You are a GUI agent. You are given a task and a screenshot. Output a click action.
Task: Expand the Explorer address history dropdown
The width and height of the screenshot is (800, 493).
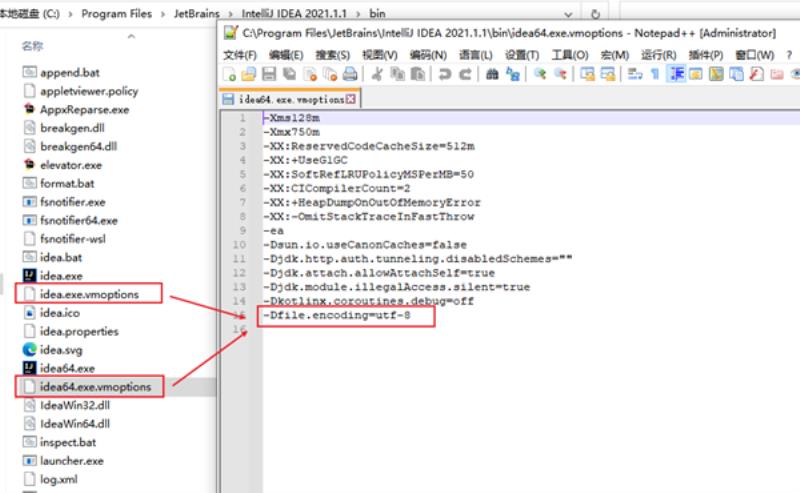568,14
